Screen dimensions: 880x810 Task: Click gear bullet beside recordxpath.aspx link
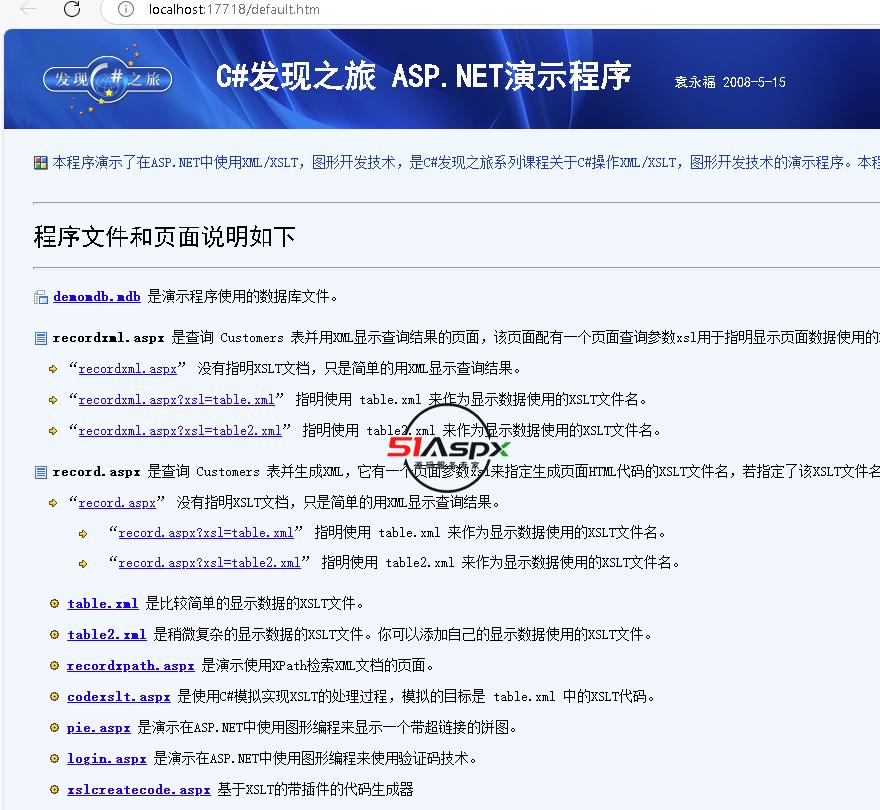(54, 666)
